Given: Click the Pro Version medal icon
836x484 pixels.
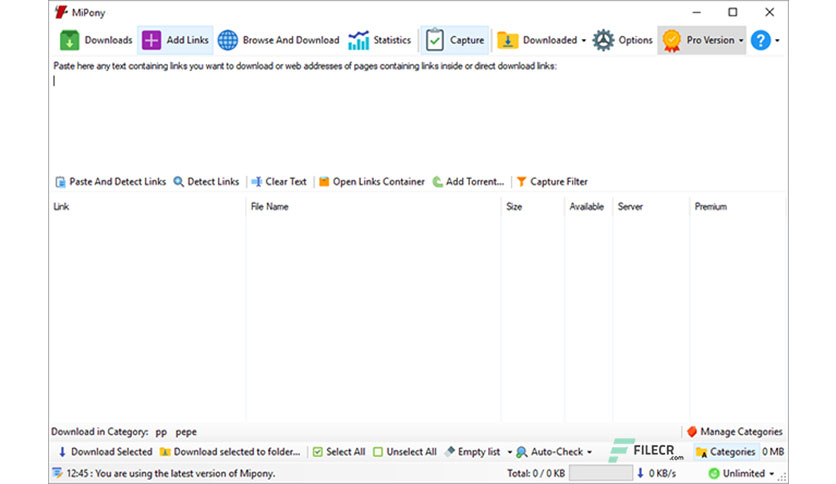Looking at the screenshot, I should (672, 41).
